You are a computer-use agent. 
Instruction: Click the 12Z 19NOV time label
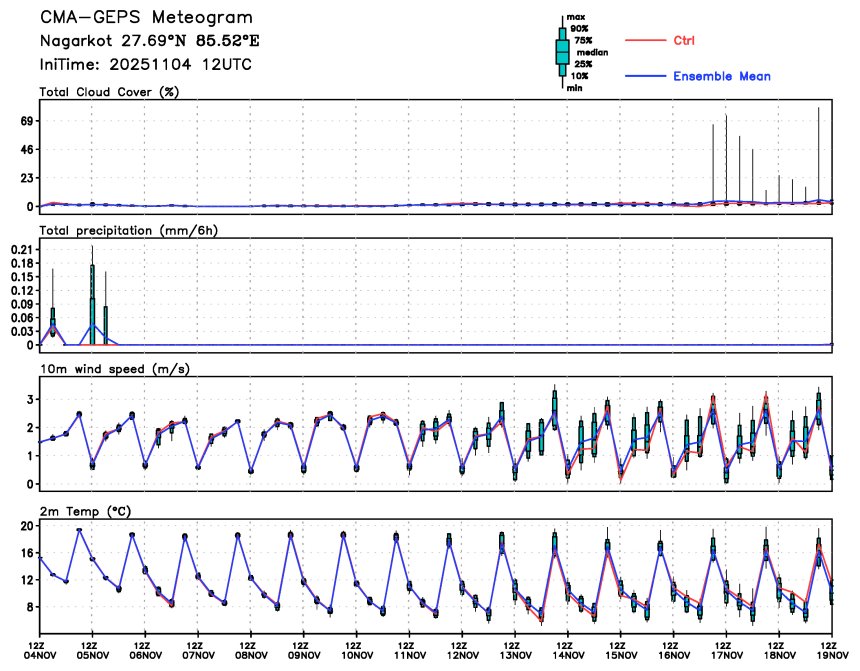(832, 650)
